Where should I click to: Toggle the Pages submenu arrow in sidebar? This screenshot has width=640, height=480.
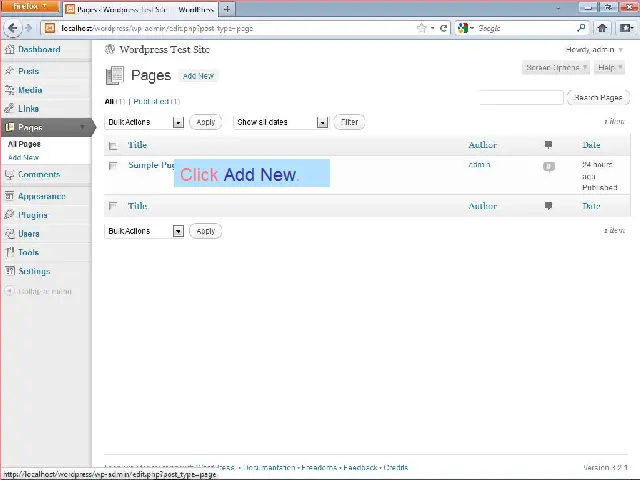(x=82, y=127)
